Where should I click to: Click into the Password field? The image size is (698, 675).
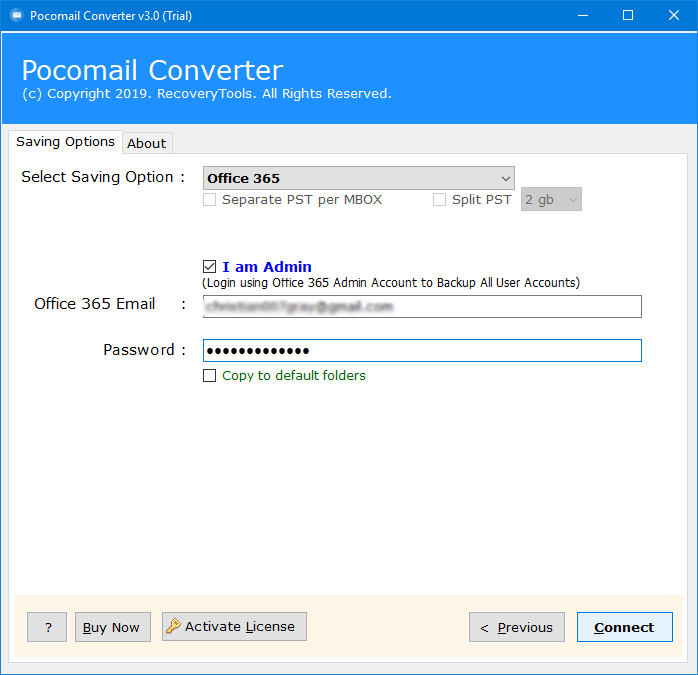pyautogui.click(x=422, y=350)
